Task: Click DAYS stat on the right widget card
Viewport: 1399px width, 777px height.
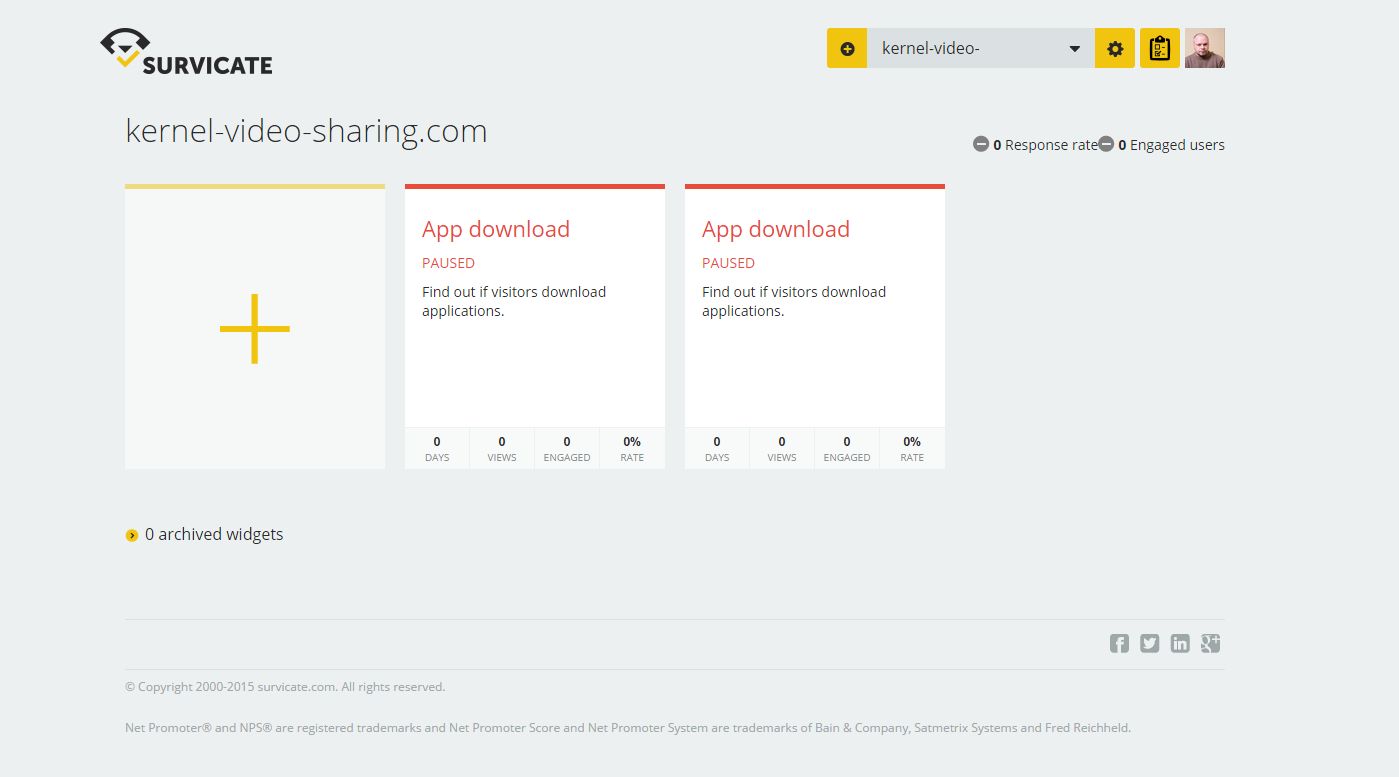Action: pos(717,448)
